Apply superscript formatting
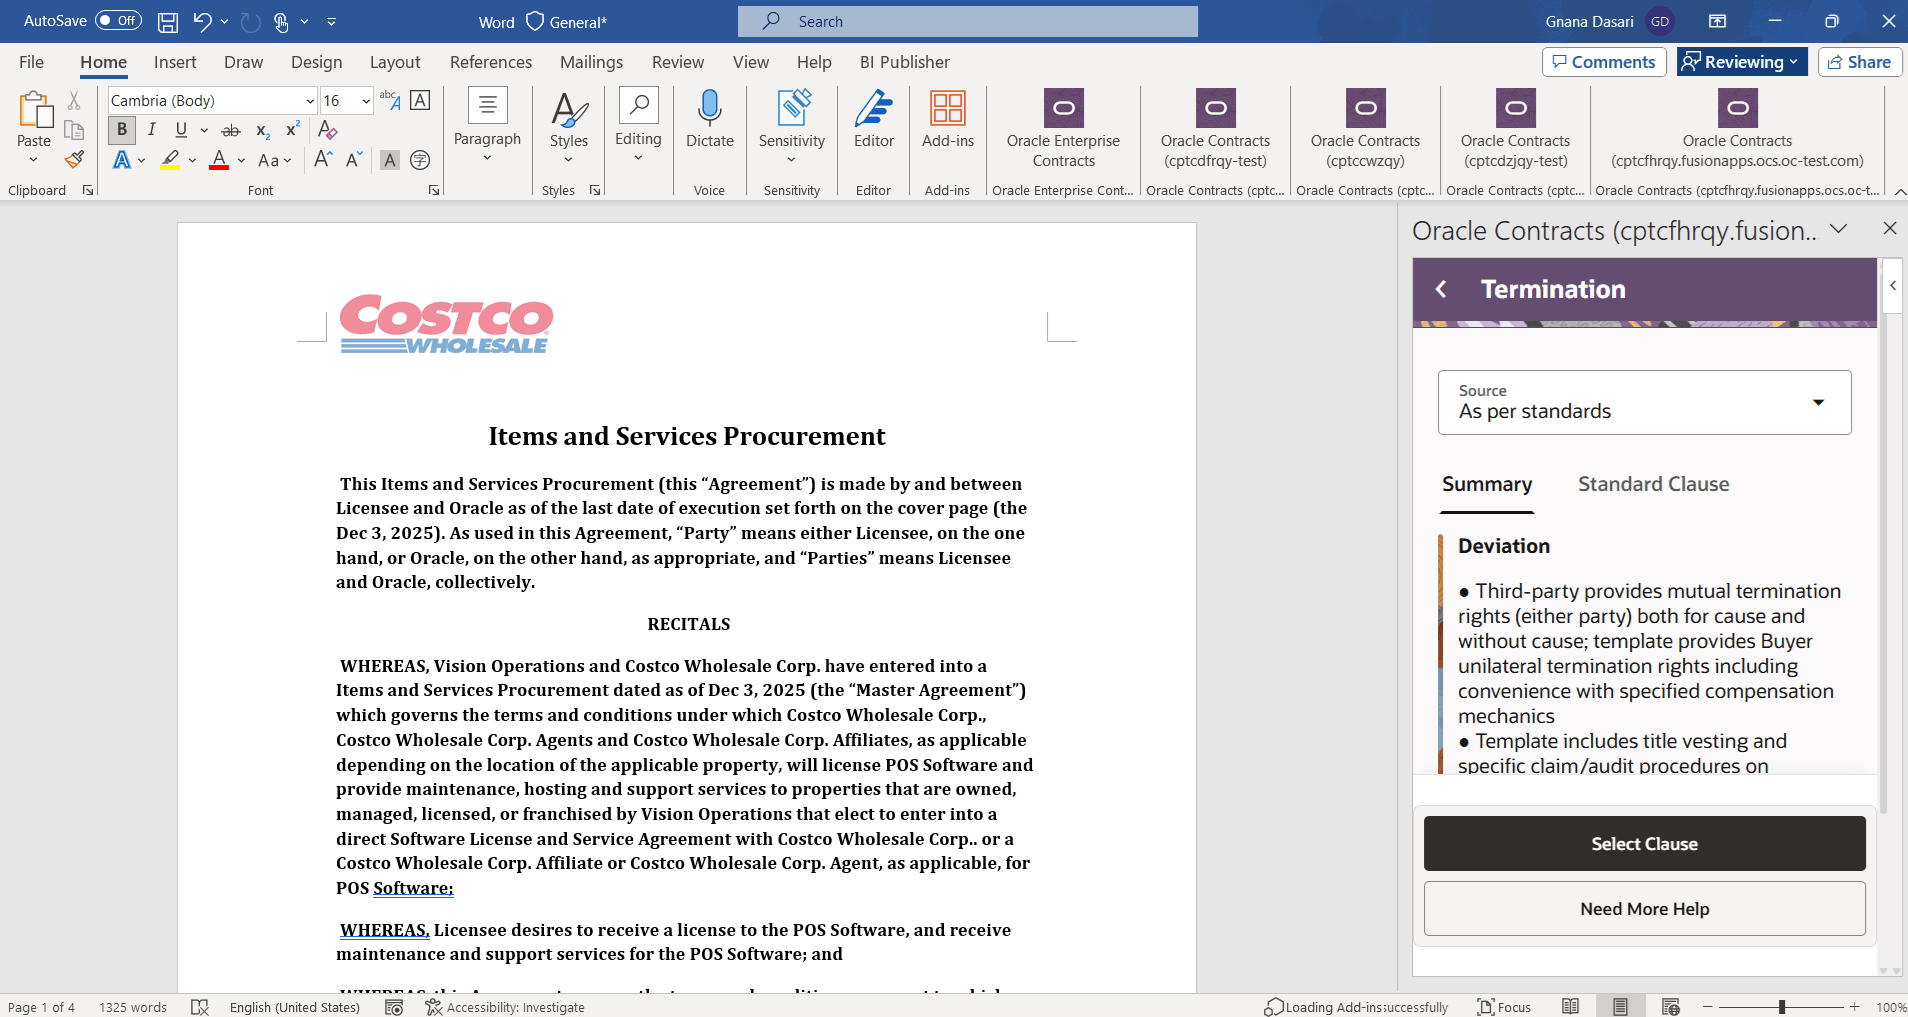This screenshot has height=1017, width=1908. click(x=293, y=130)
